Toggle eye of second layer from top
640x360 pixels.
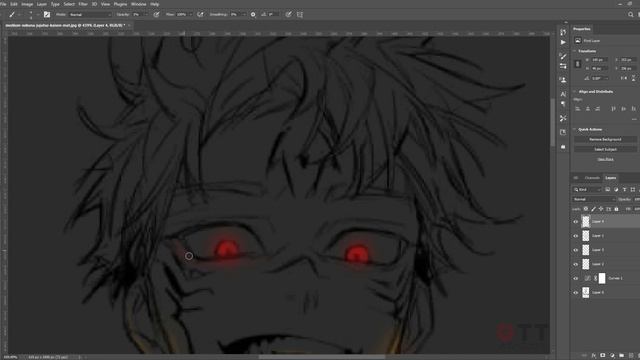pyautogui.click(x=576, y=236)
